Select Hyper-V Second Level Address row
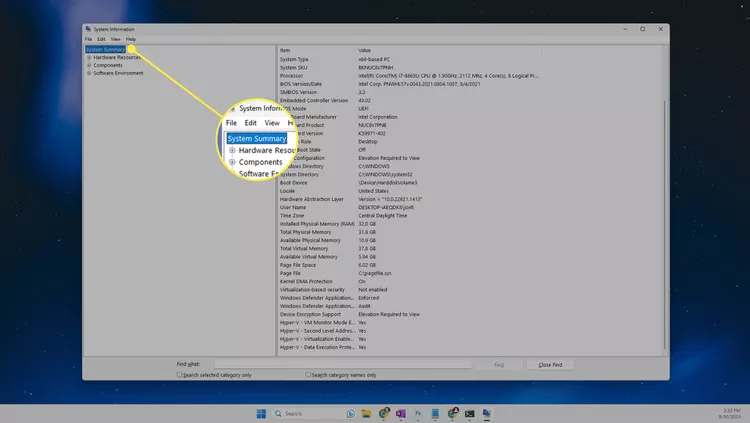 click(471, 331)
